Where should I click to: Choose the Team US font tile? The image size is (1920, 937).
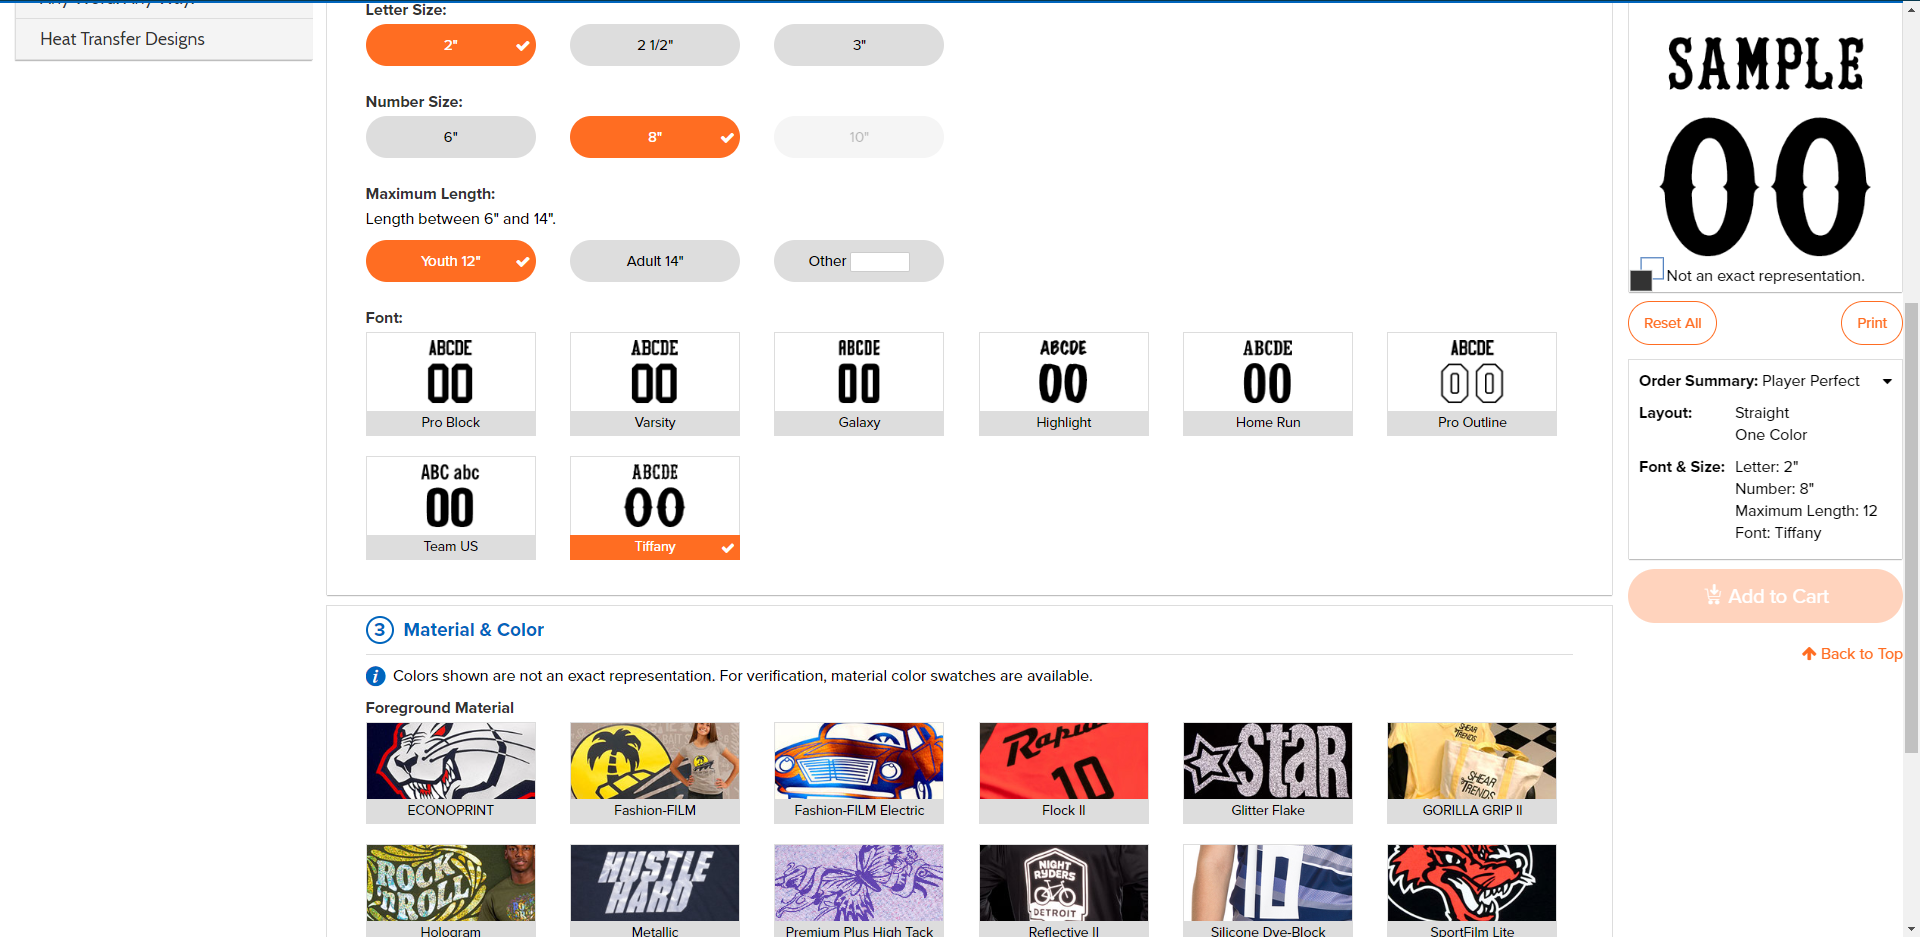point(450,507)
